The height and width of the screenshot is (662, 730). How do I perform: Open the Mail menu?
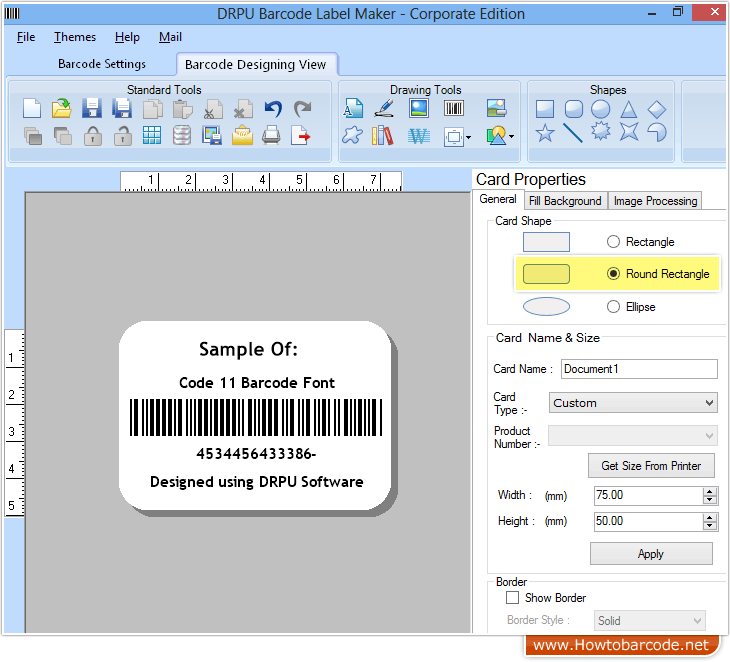170,37
